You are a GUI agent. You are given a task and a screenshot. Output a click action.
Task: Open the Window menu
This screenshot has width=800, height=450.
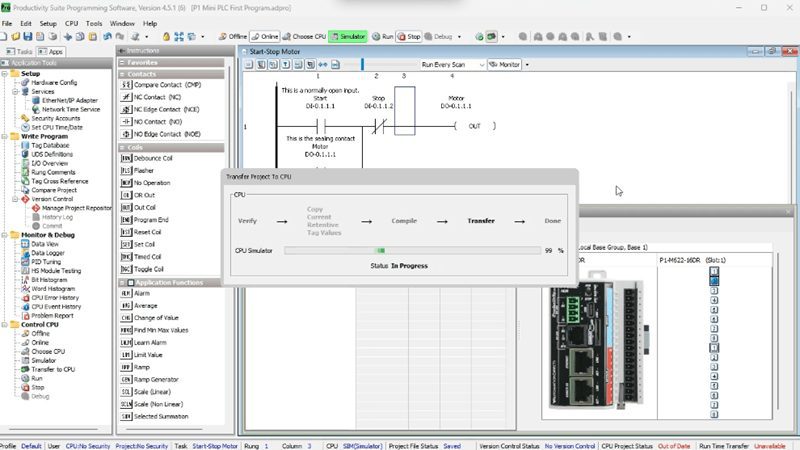[122, 23]
